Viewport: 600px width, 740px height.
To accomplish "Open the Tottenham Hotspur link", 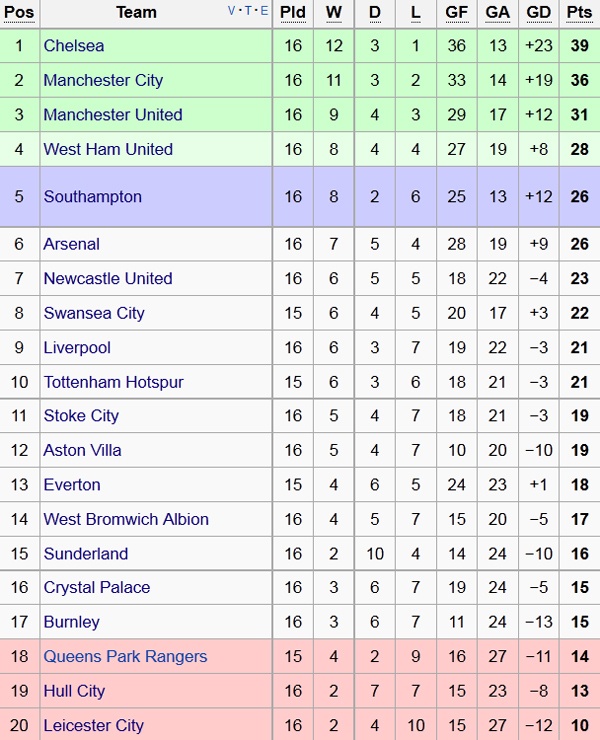I will (113, 382).
